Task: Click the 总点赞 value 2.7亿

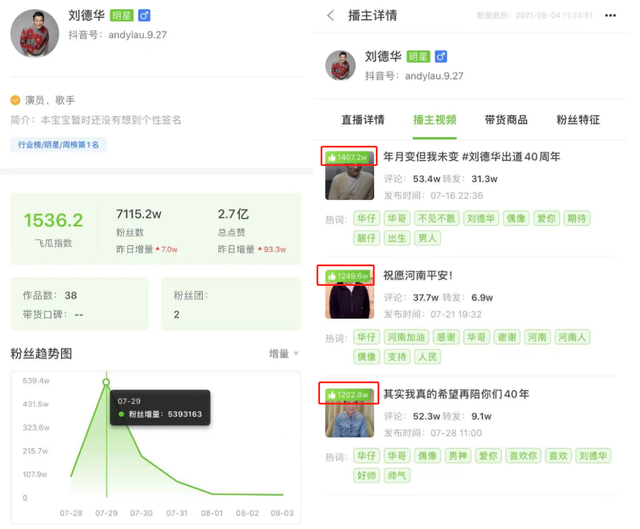Action: tap(233, 214)
